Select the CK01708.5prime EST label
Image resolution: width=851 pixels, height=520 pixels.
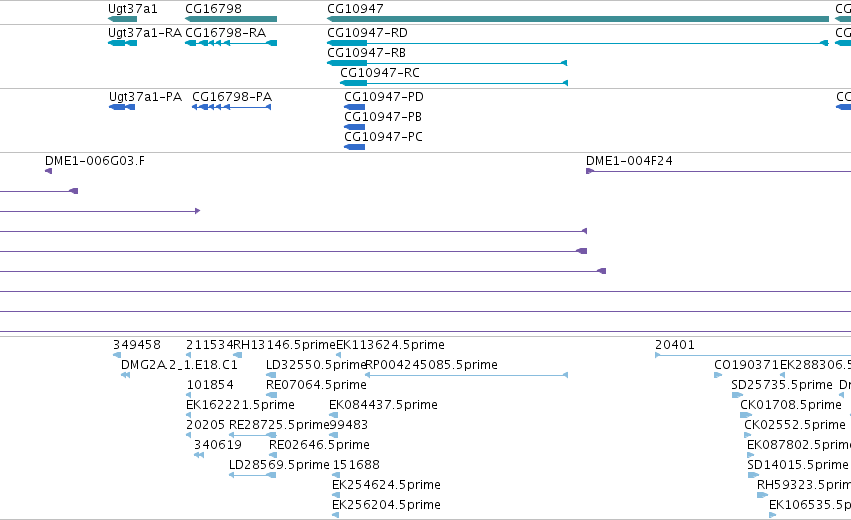click(791, 405)
